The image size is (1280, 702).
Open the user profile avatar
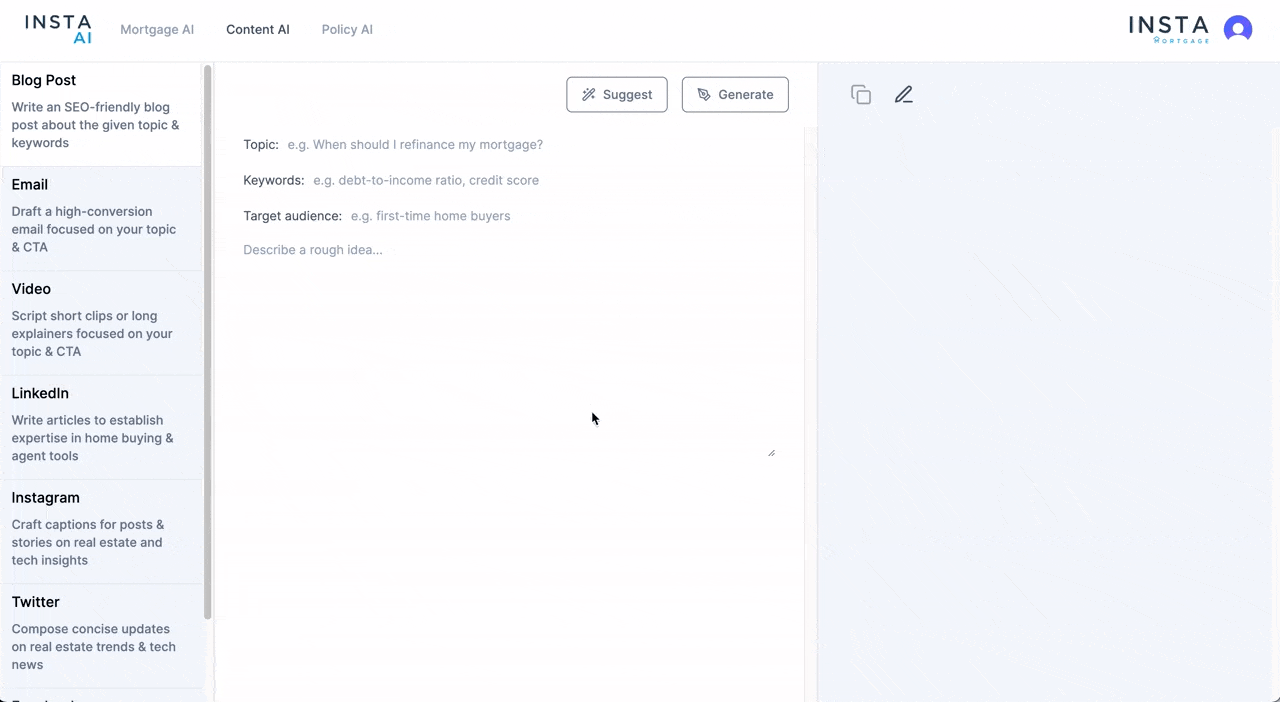coord(1238,29)
